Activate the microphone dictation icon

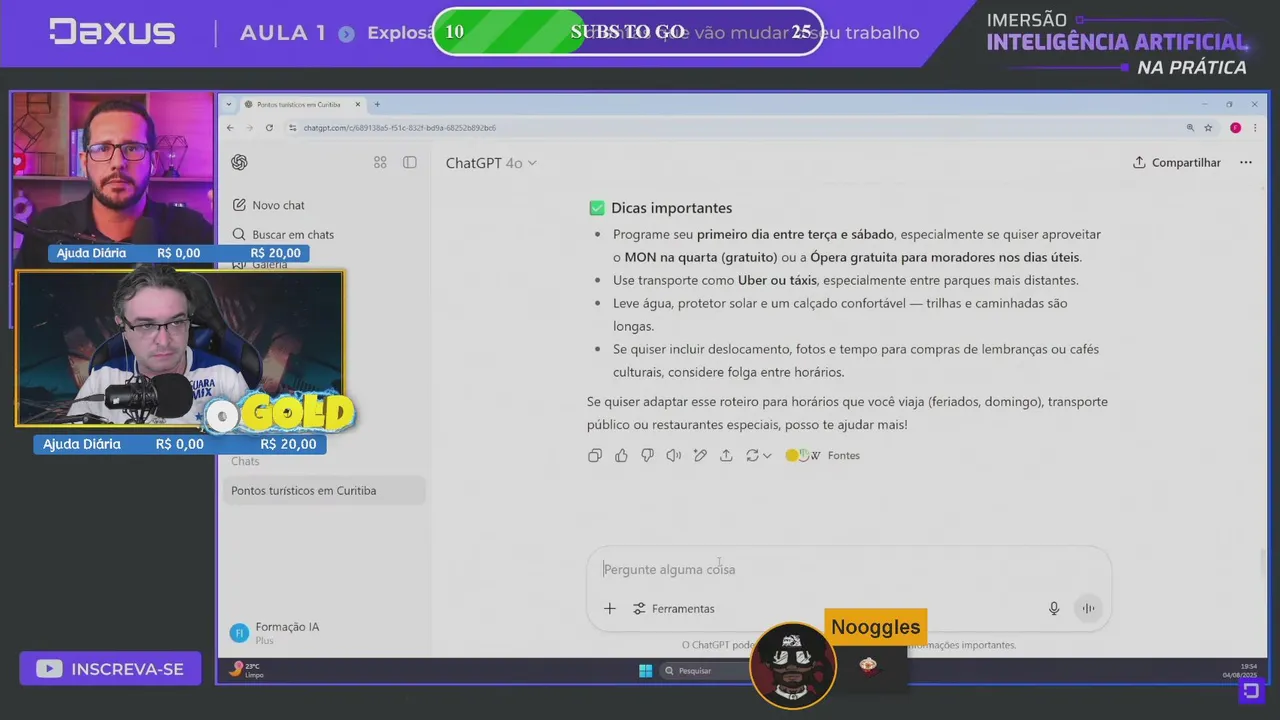pos(1054,608)
